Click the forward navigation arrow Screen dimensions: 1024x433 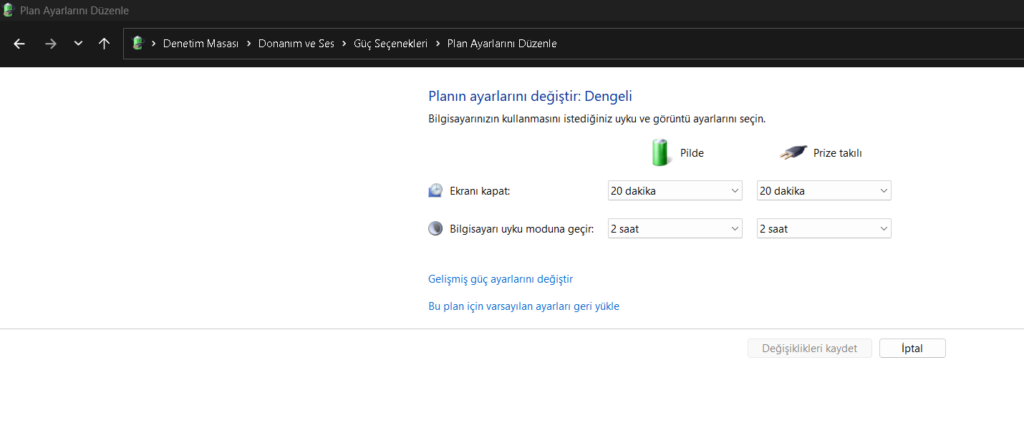point(50,44)
